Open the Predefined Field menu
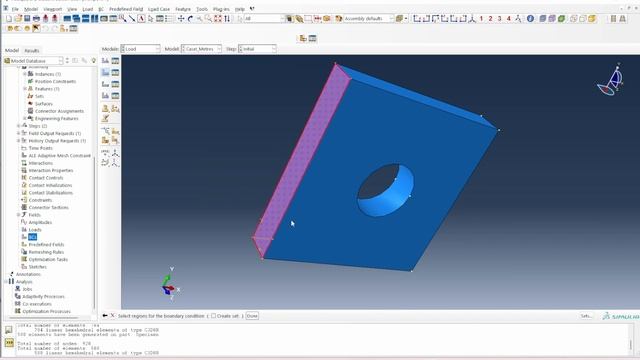This screenshot has width=640, height=360. (x=126, y=9)
